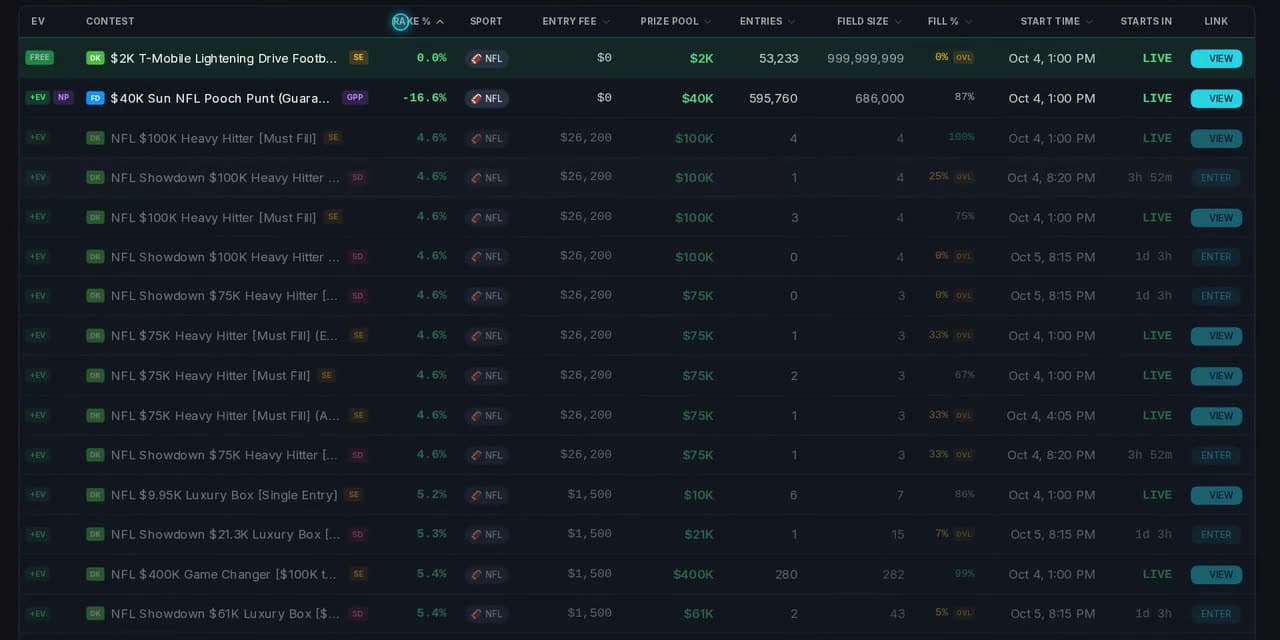The width and height of the screenshot is (1280, 640).
Task: Click the 999,999,999 field size value
Action: 865,58
